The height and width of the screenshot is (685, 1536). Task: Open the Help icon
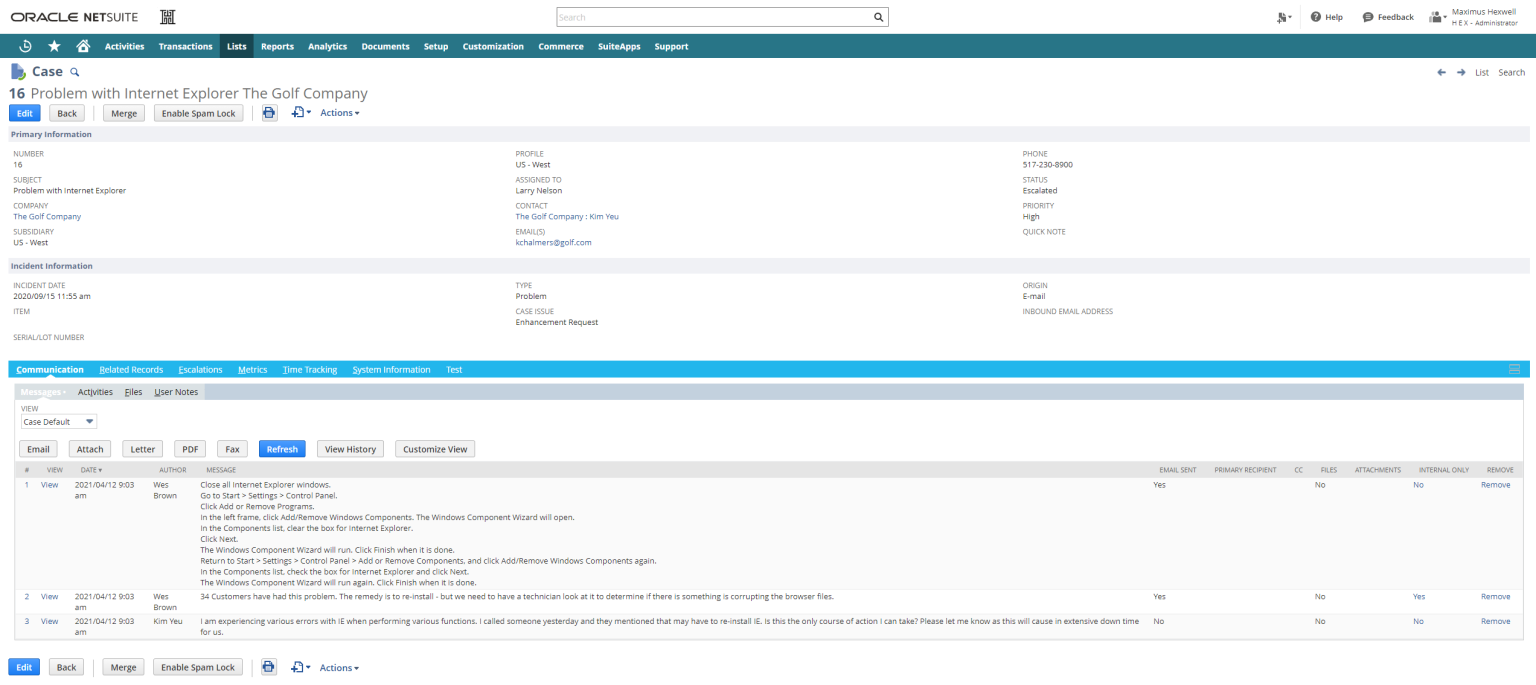(x=1326, y=17)
